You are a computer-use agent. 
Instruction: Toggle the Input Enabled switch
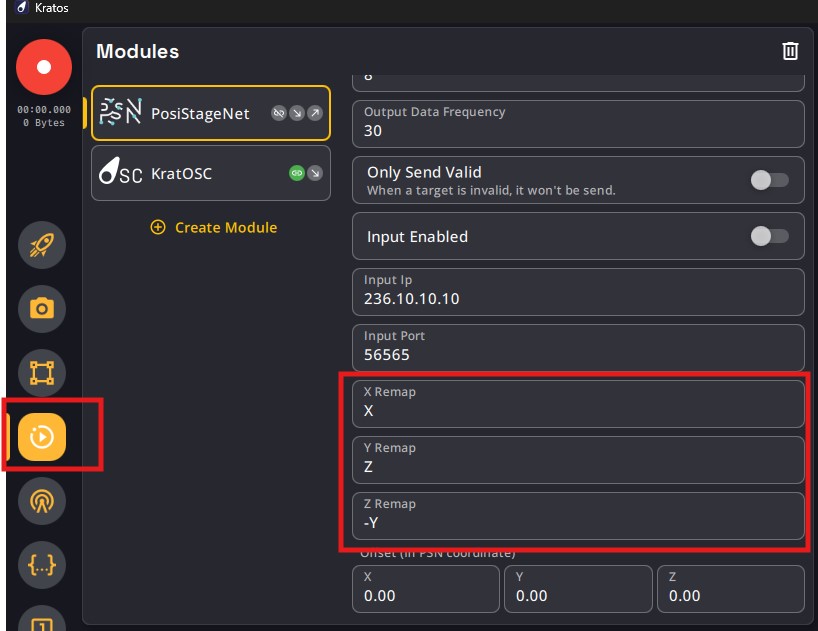click(x=769, y=236)
